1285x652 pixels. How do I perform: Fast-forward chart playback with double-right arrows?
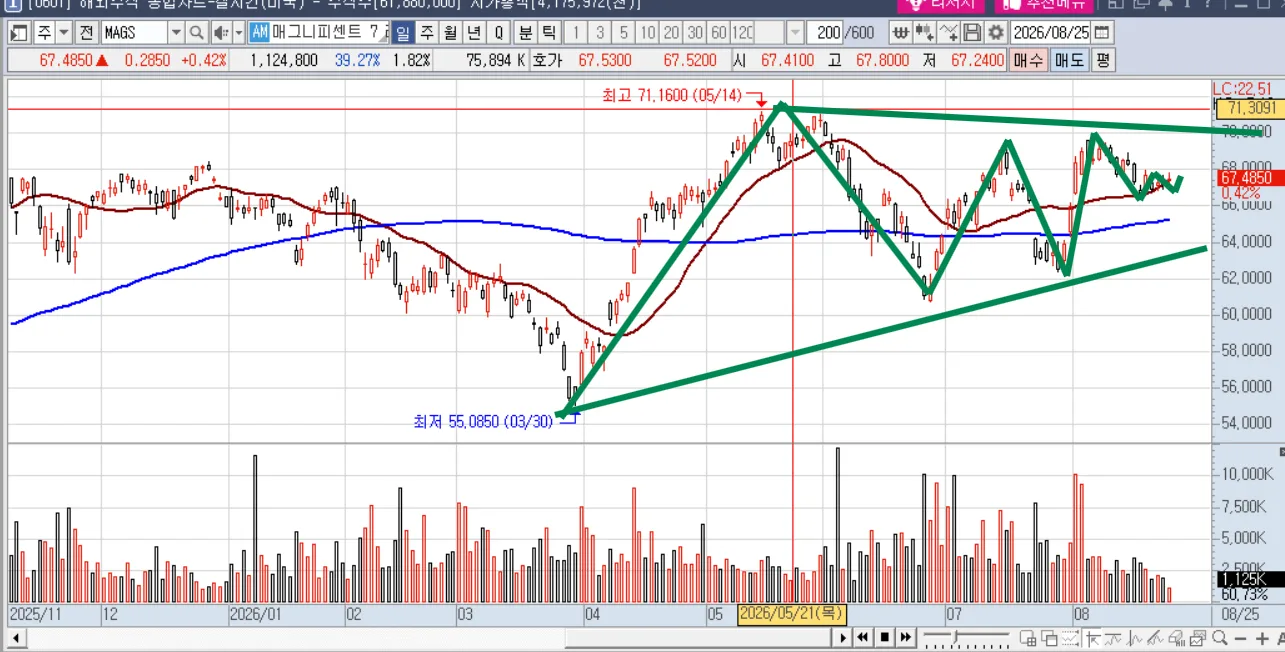(x=905, y=637)
